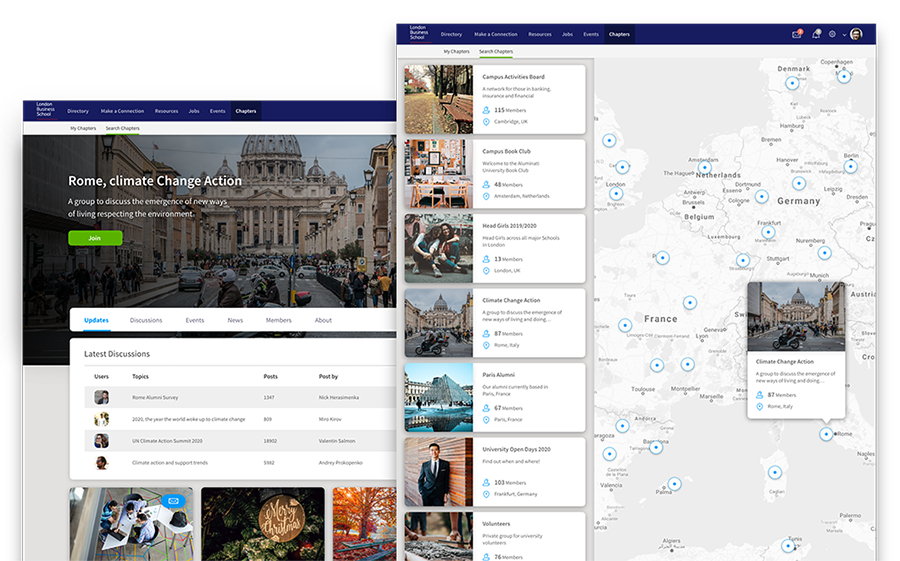Open Resources menu in left window
The width and height of the screenshot is (900, 561).
(x=166, y=111)
